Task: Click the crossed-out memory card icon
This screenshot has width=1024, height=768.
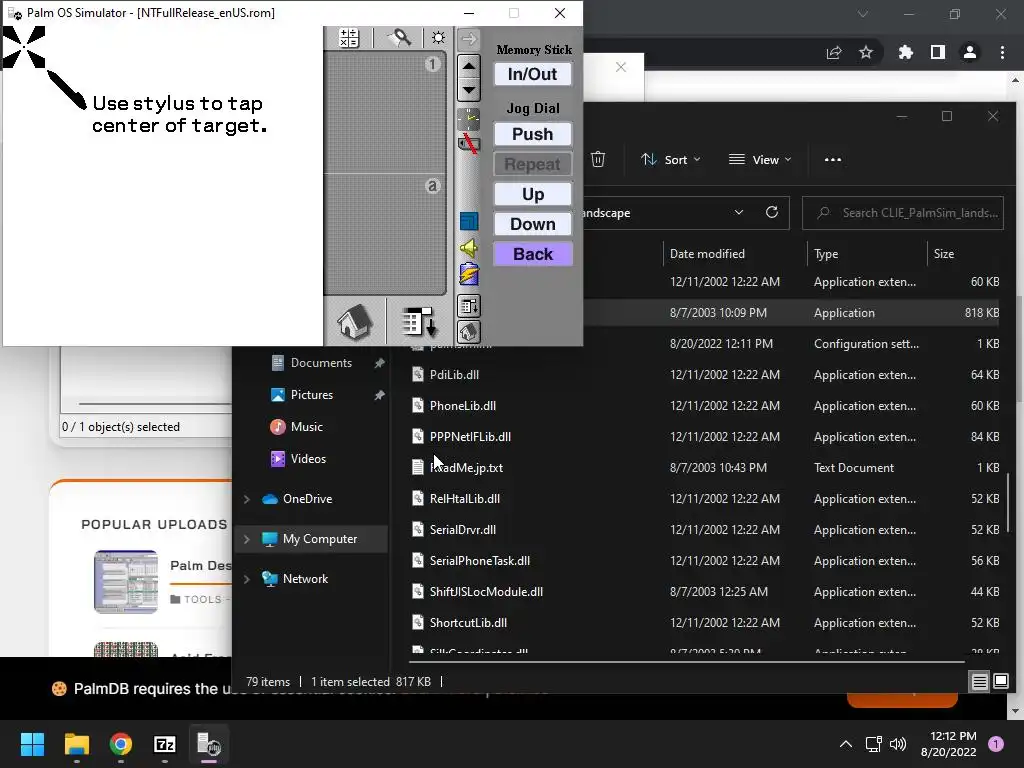Action: pos(468,143)
